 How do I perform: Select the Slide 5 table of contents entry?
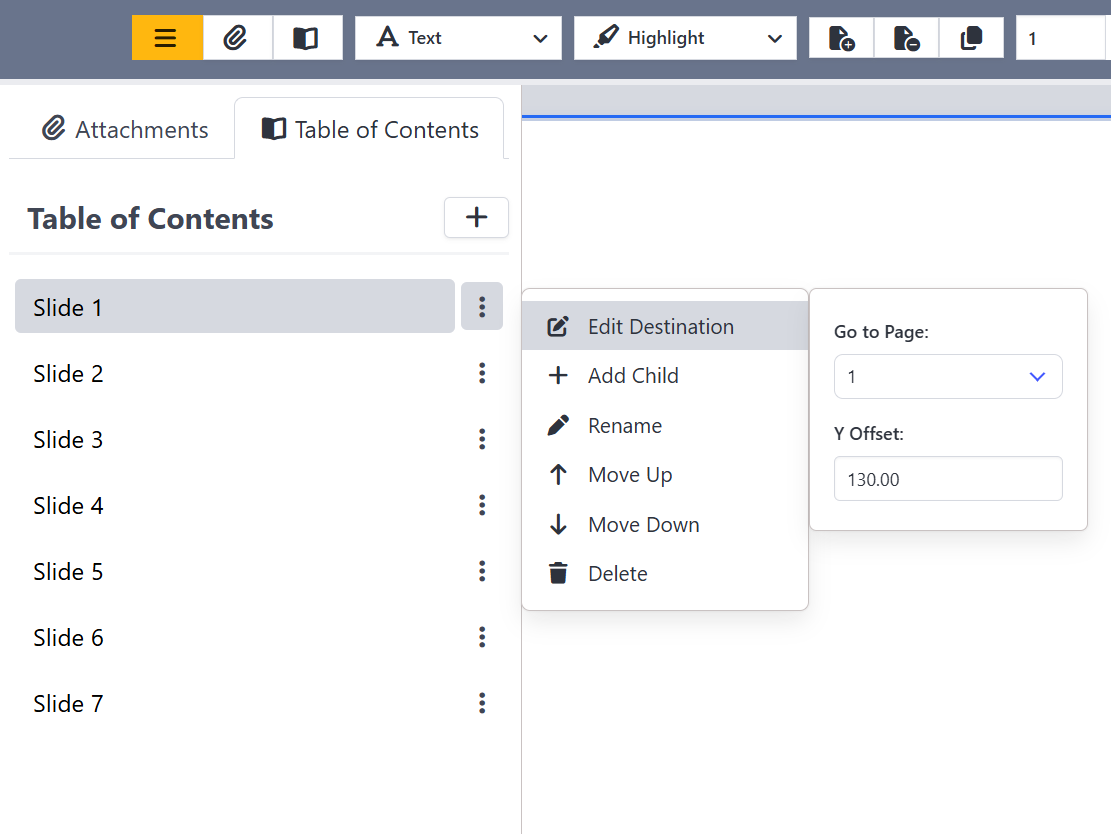click(68, 571)
